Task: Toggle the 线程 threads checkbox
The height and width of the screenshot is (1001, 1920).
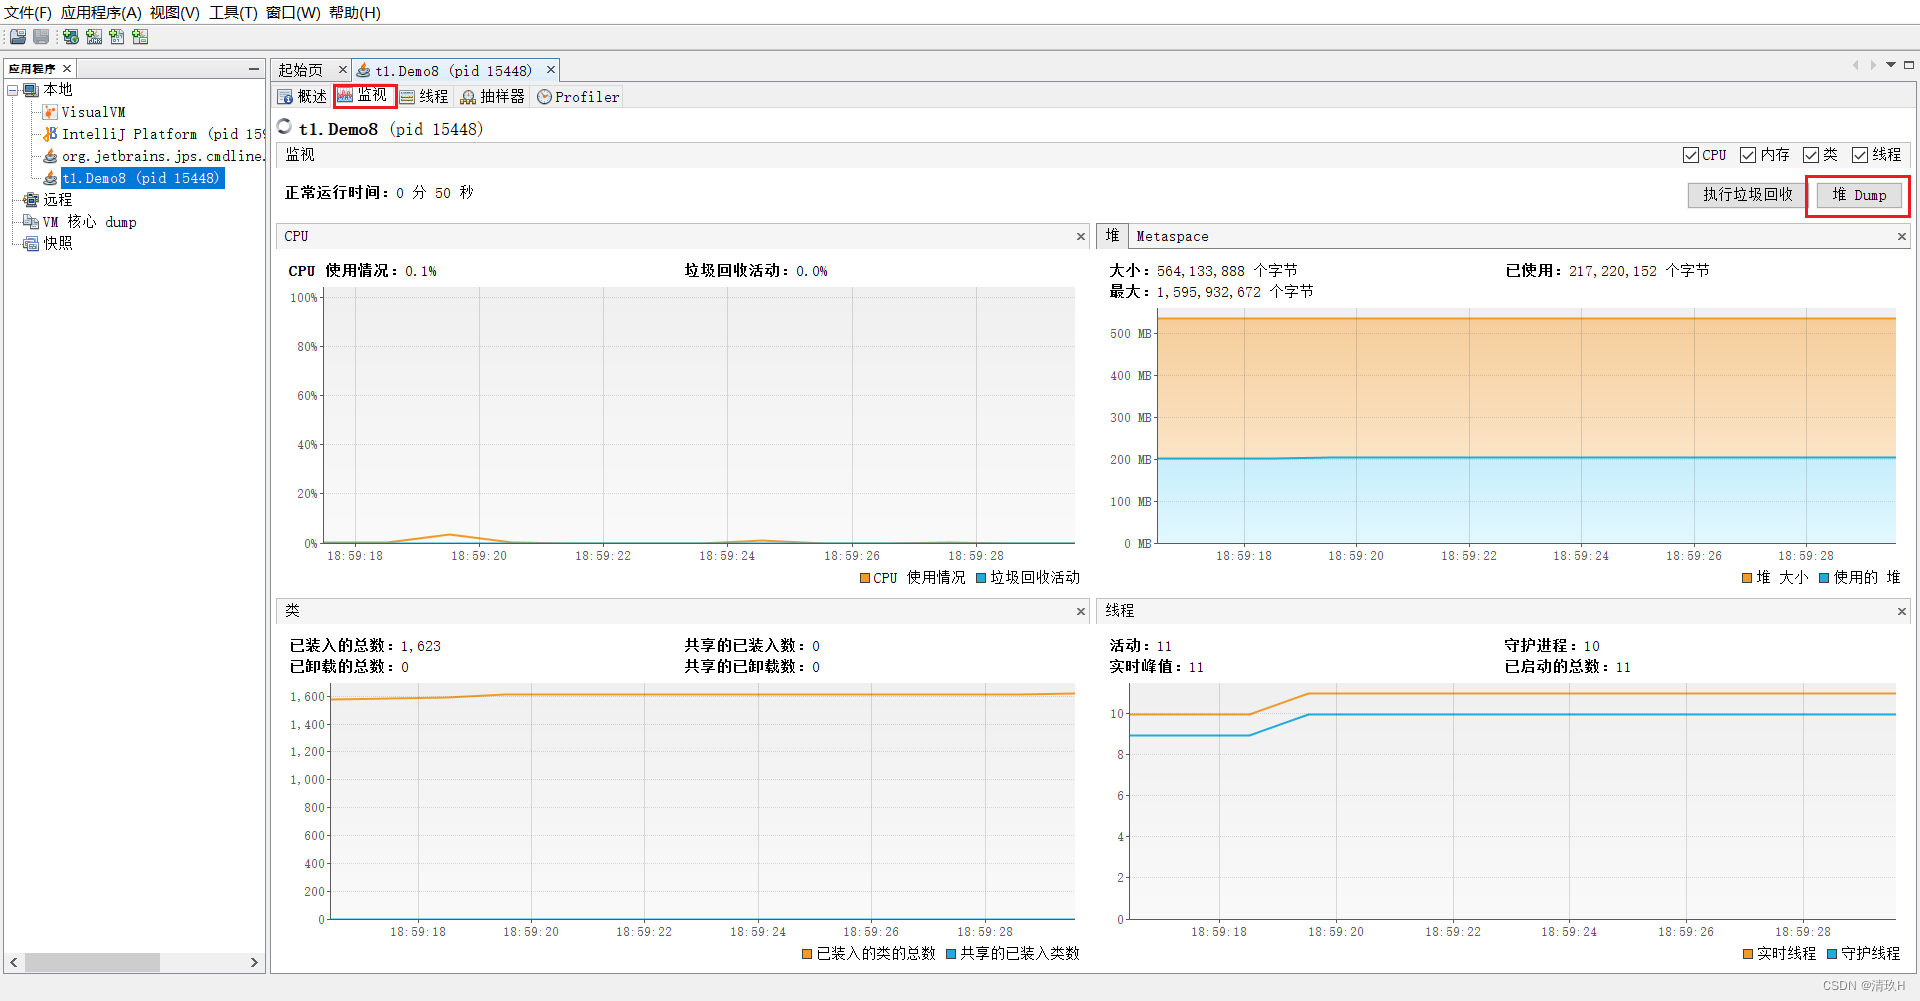Action: coord(1860,155)
